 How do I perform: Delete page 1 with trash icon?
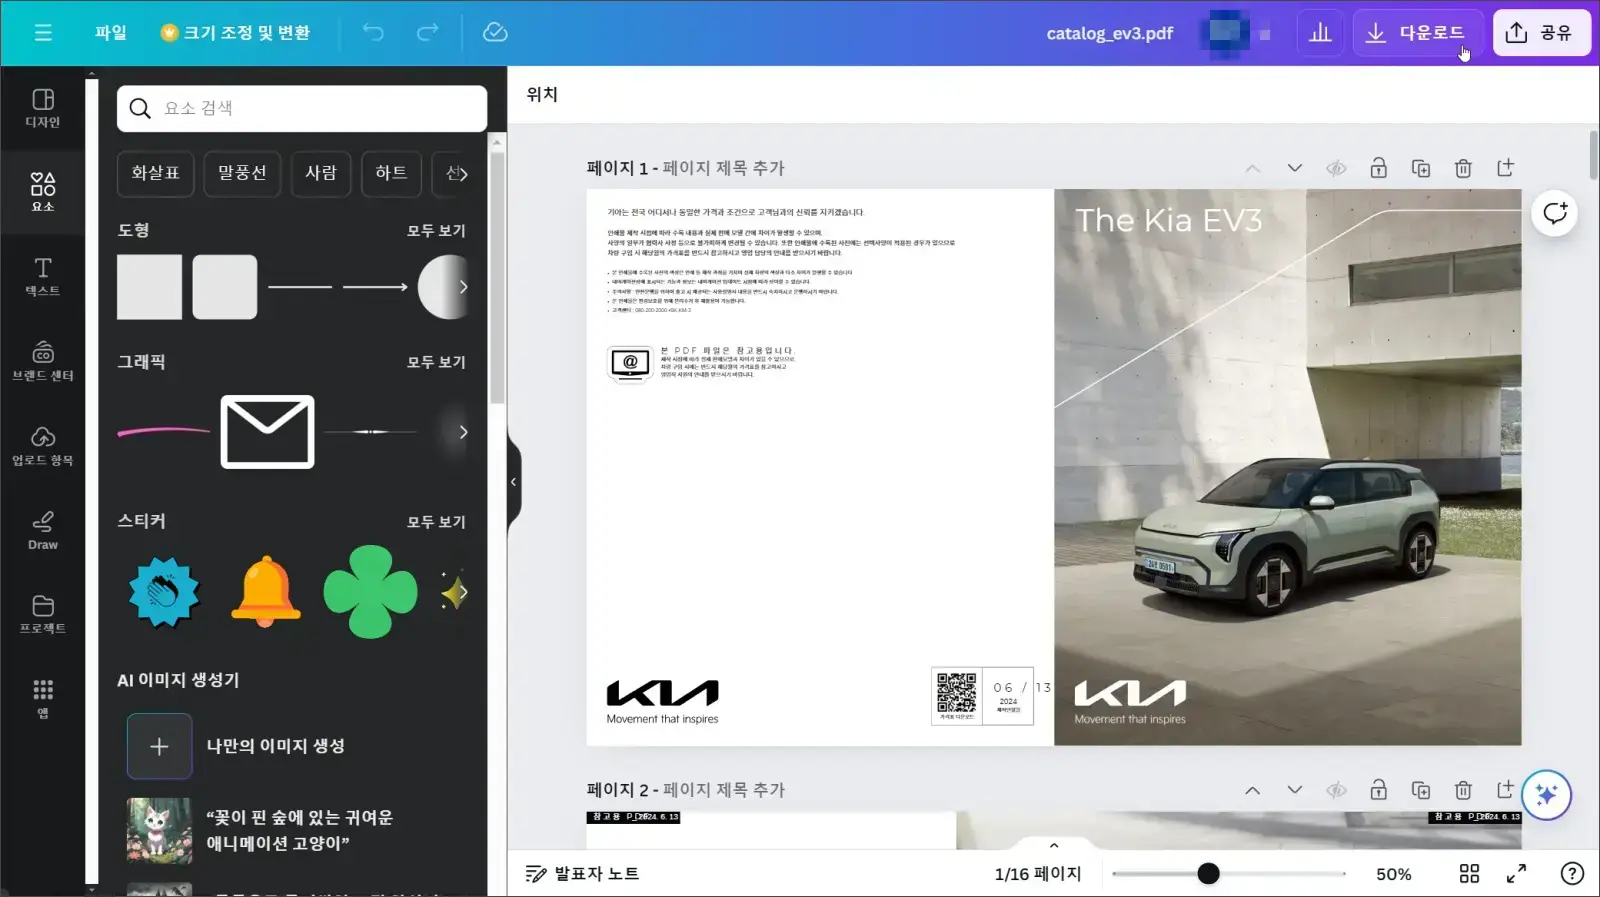(1463, 168)
